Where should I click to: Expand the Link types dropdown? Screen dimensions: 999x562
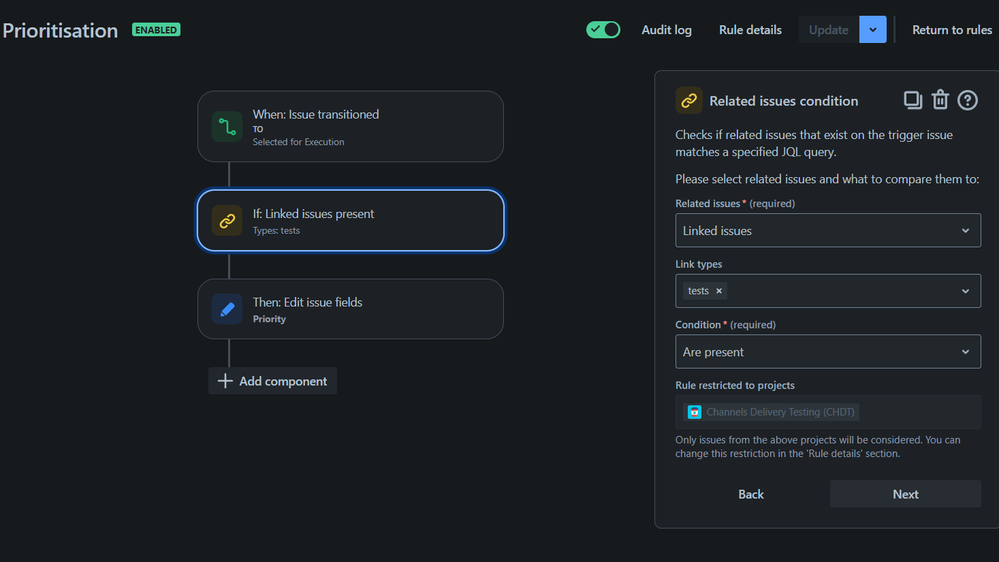[x=965, y=291]
